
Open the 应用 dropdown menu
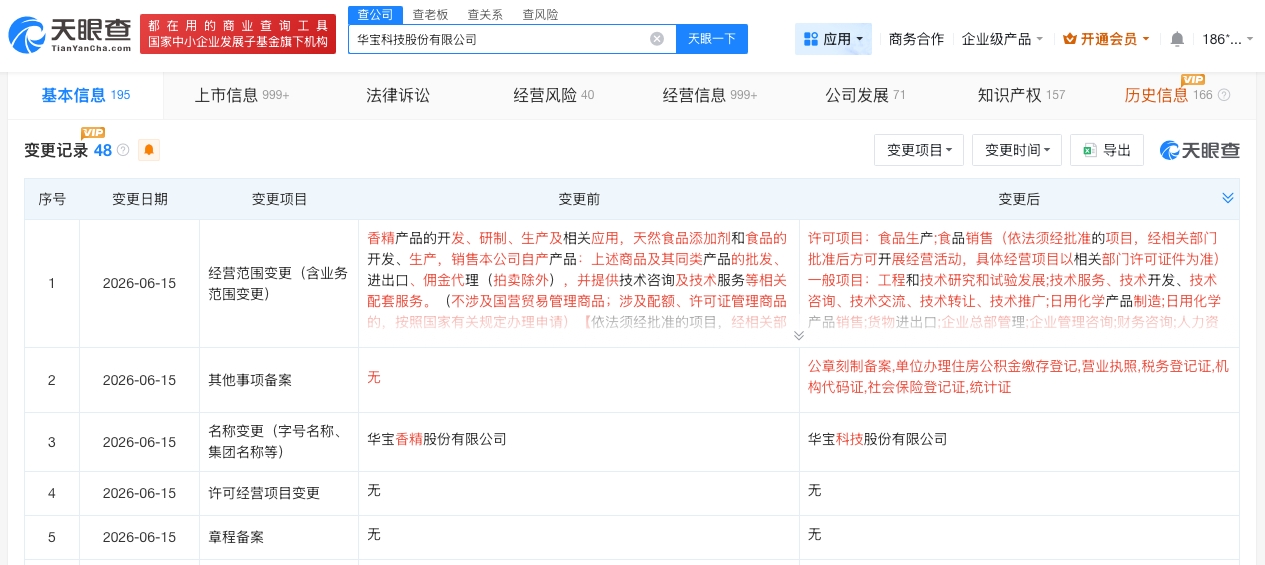(833, 39)
